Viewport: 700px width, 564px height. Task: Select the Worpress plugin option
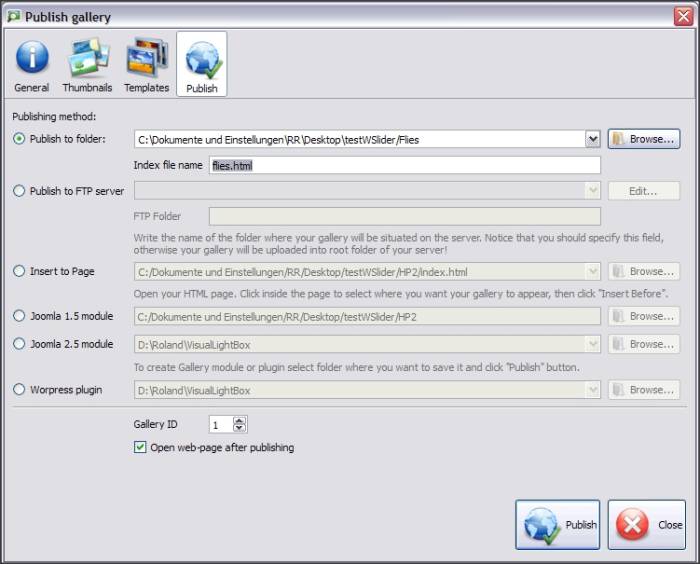coord(19,390)
